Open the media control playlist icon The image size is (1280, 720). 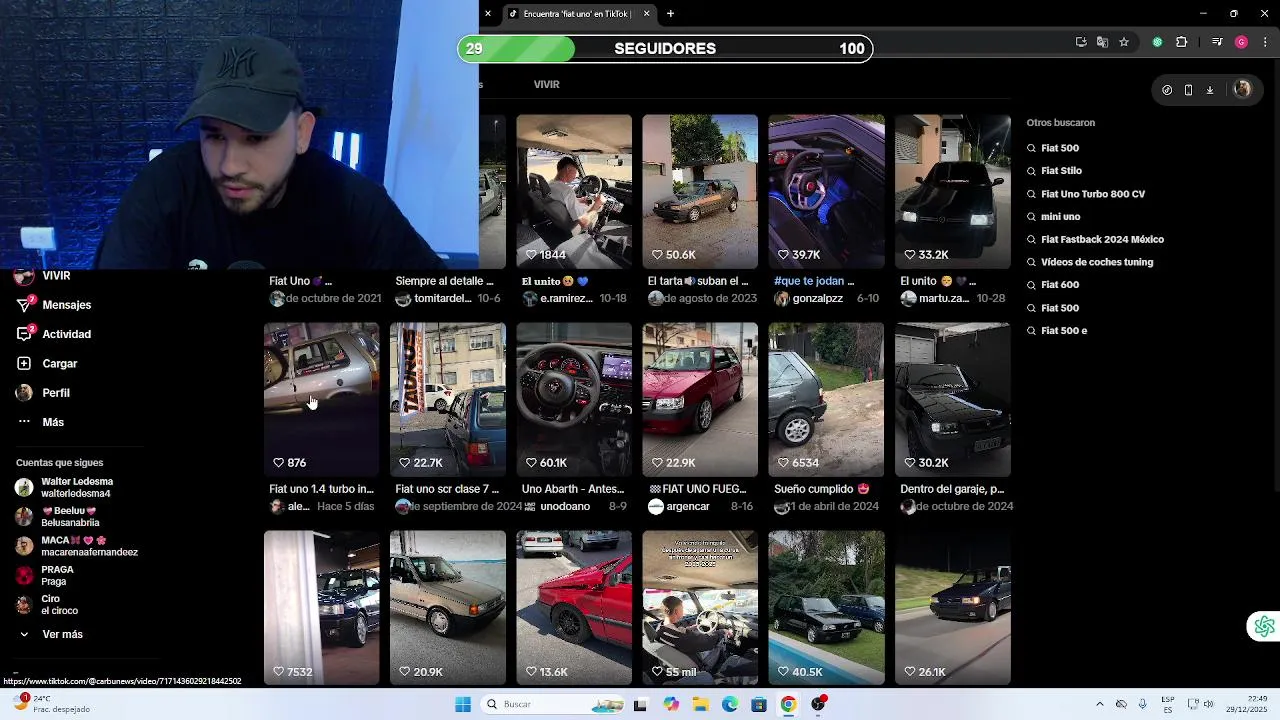tap(1217, 42)
